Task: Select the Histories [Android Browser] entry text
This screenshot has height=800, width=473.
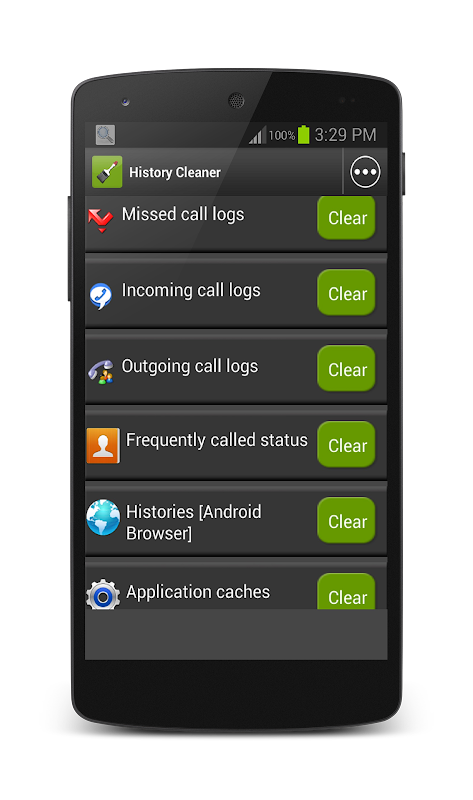Action: coord(193,522)
